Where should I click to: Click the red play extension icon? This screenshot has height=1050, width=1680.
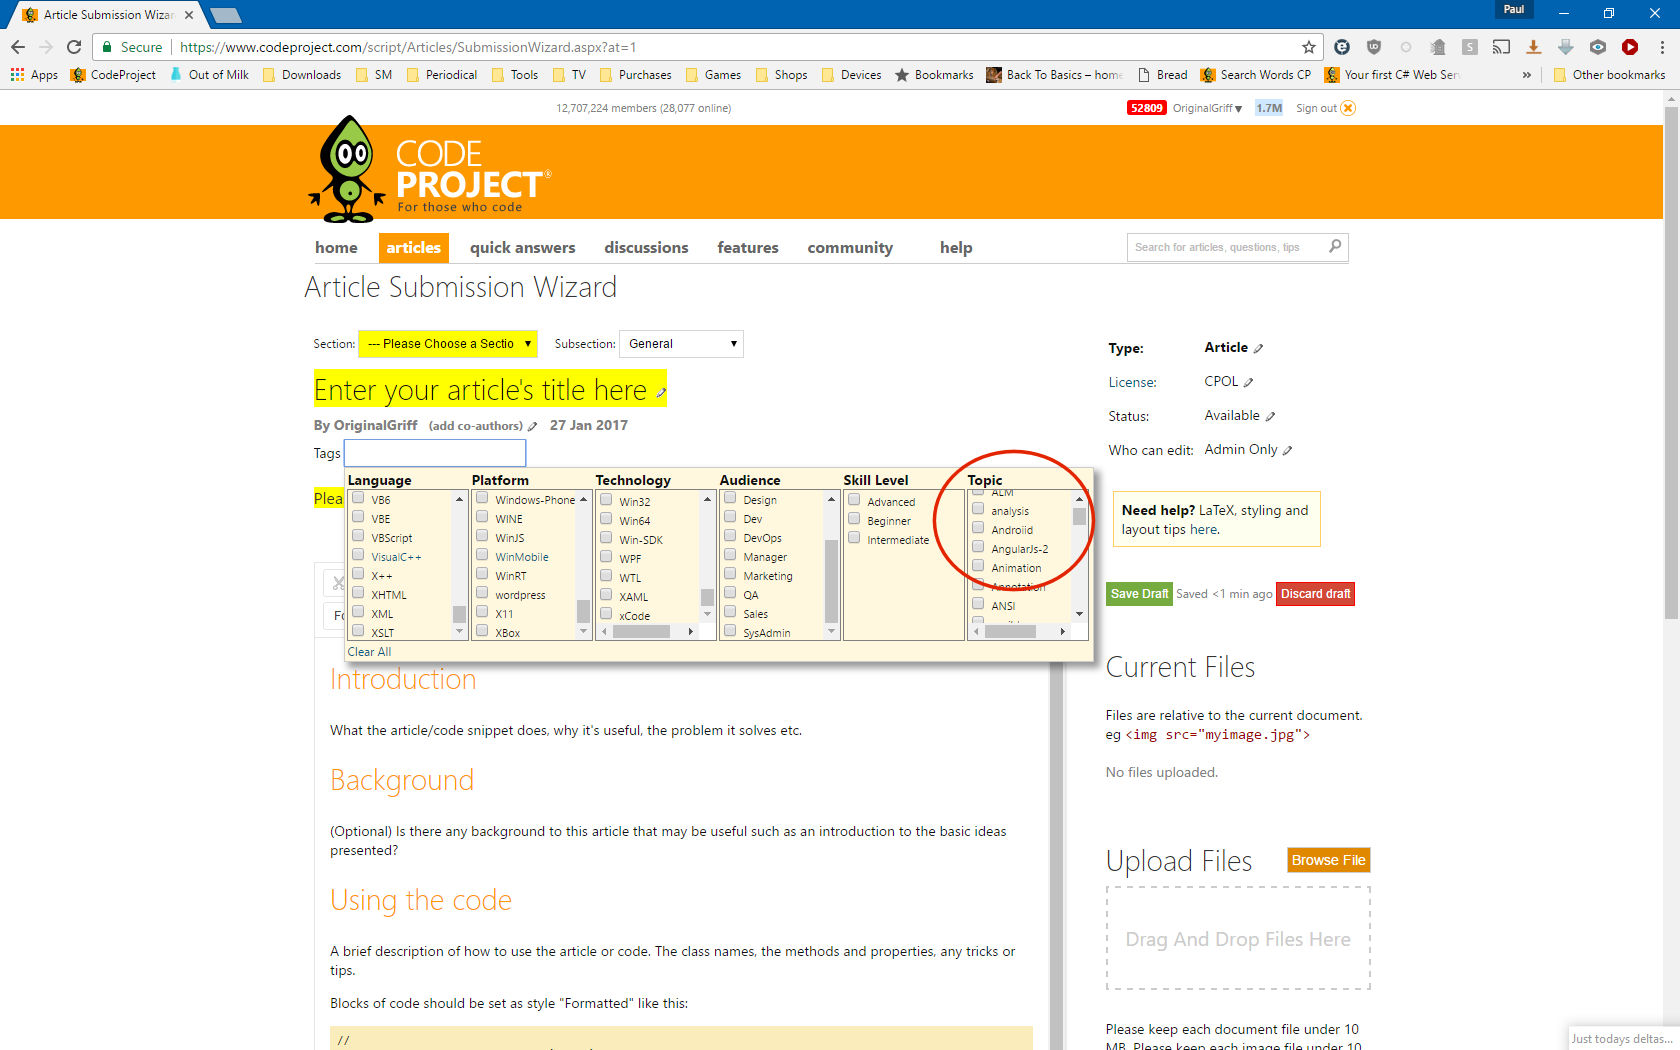1630,47
